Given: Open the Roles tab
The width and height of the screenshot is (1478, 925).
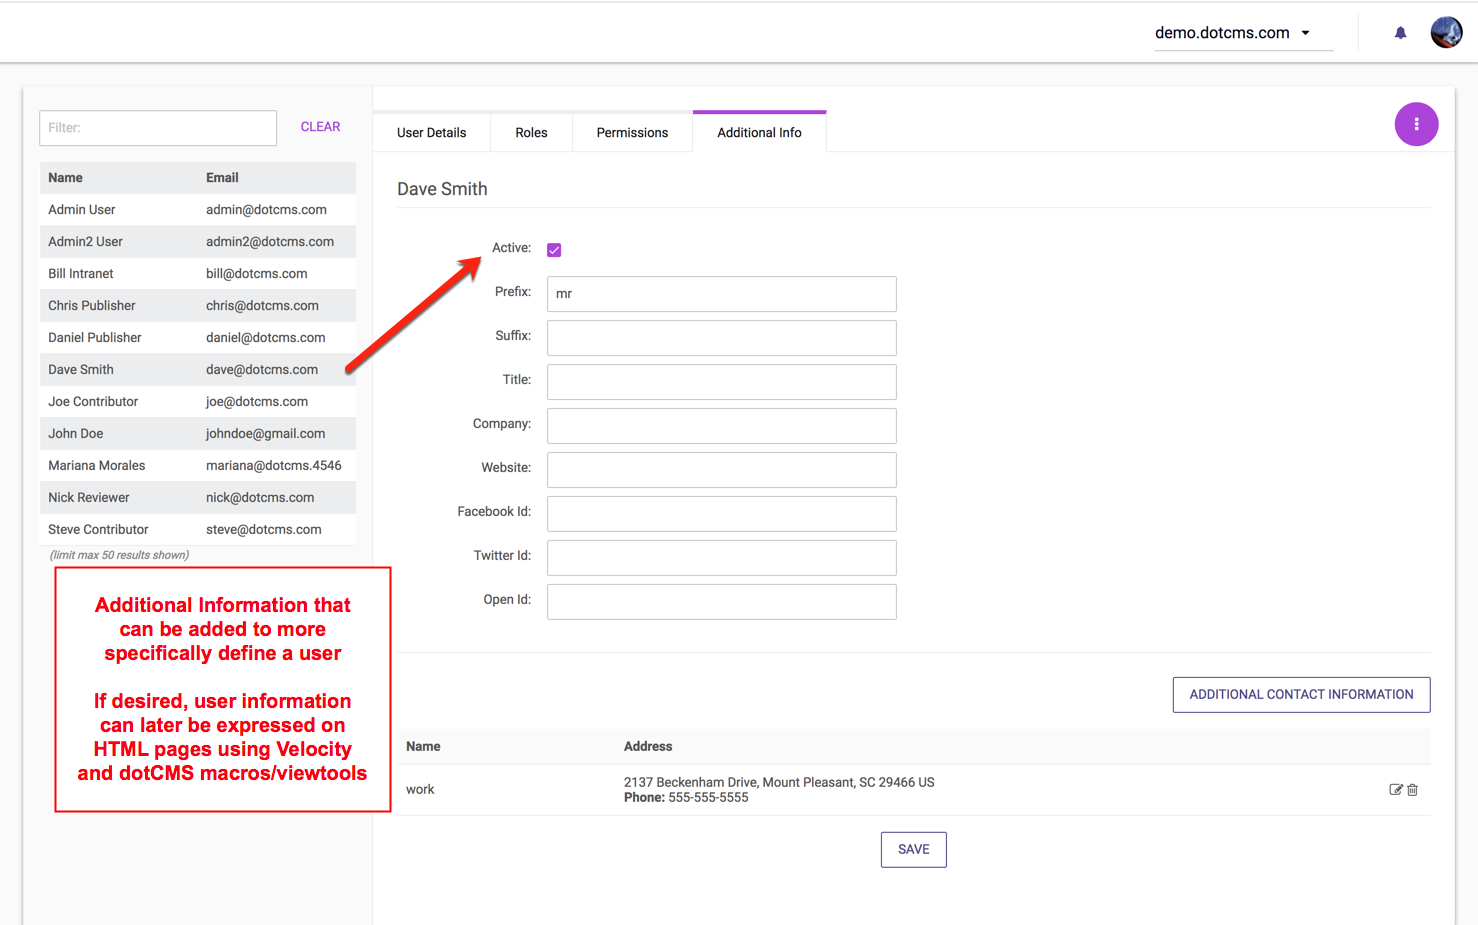Looking at the screenshot, I should tap(531, 133).
